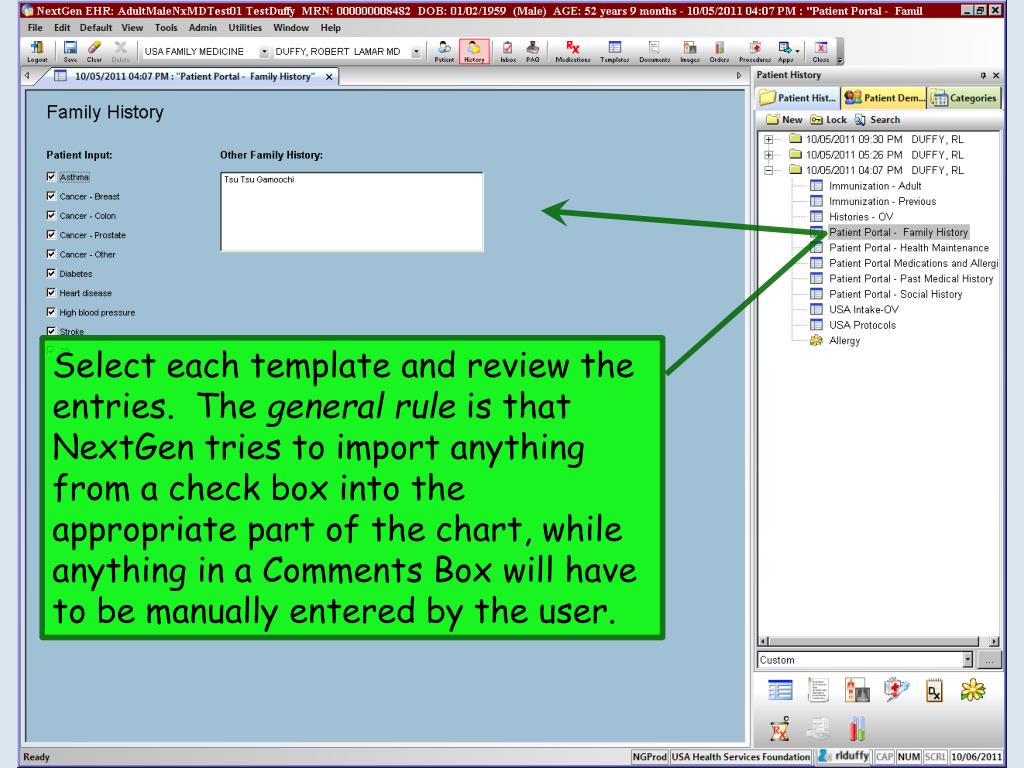Image resolution: width=1024 pixels, height=768 pixels.
Task: Click the Save toolbar icon
Action: pyautogui.click(x=70, y=51)
